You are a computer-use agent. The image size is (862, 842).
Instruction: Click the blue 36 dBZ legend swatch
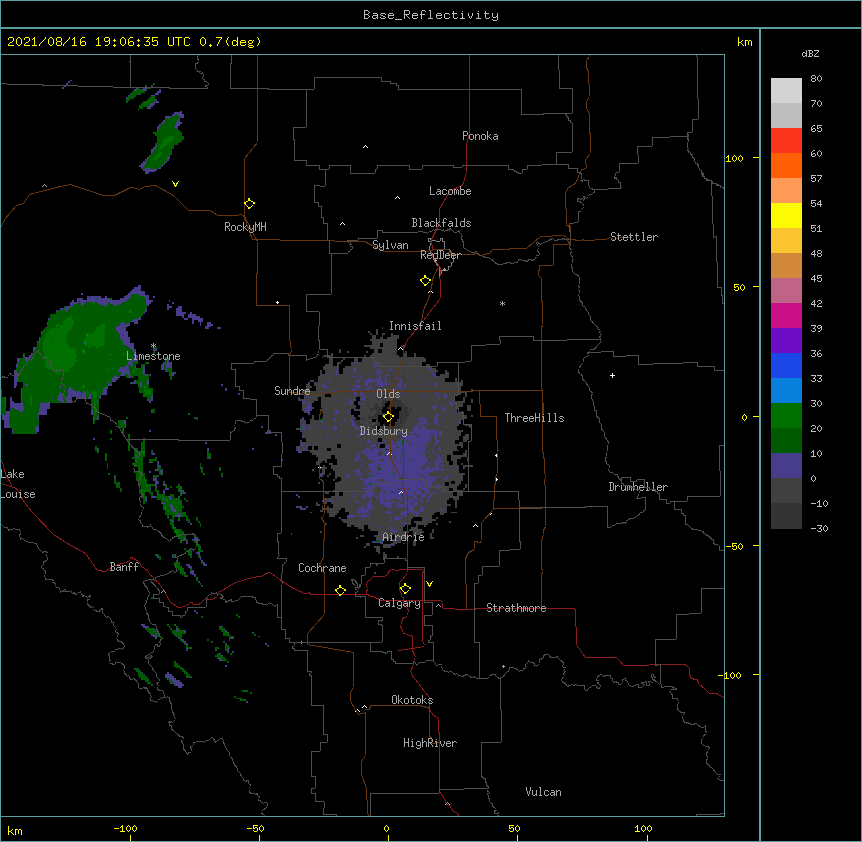tap(786, 365)
